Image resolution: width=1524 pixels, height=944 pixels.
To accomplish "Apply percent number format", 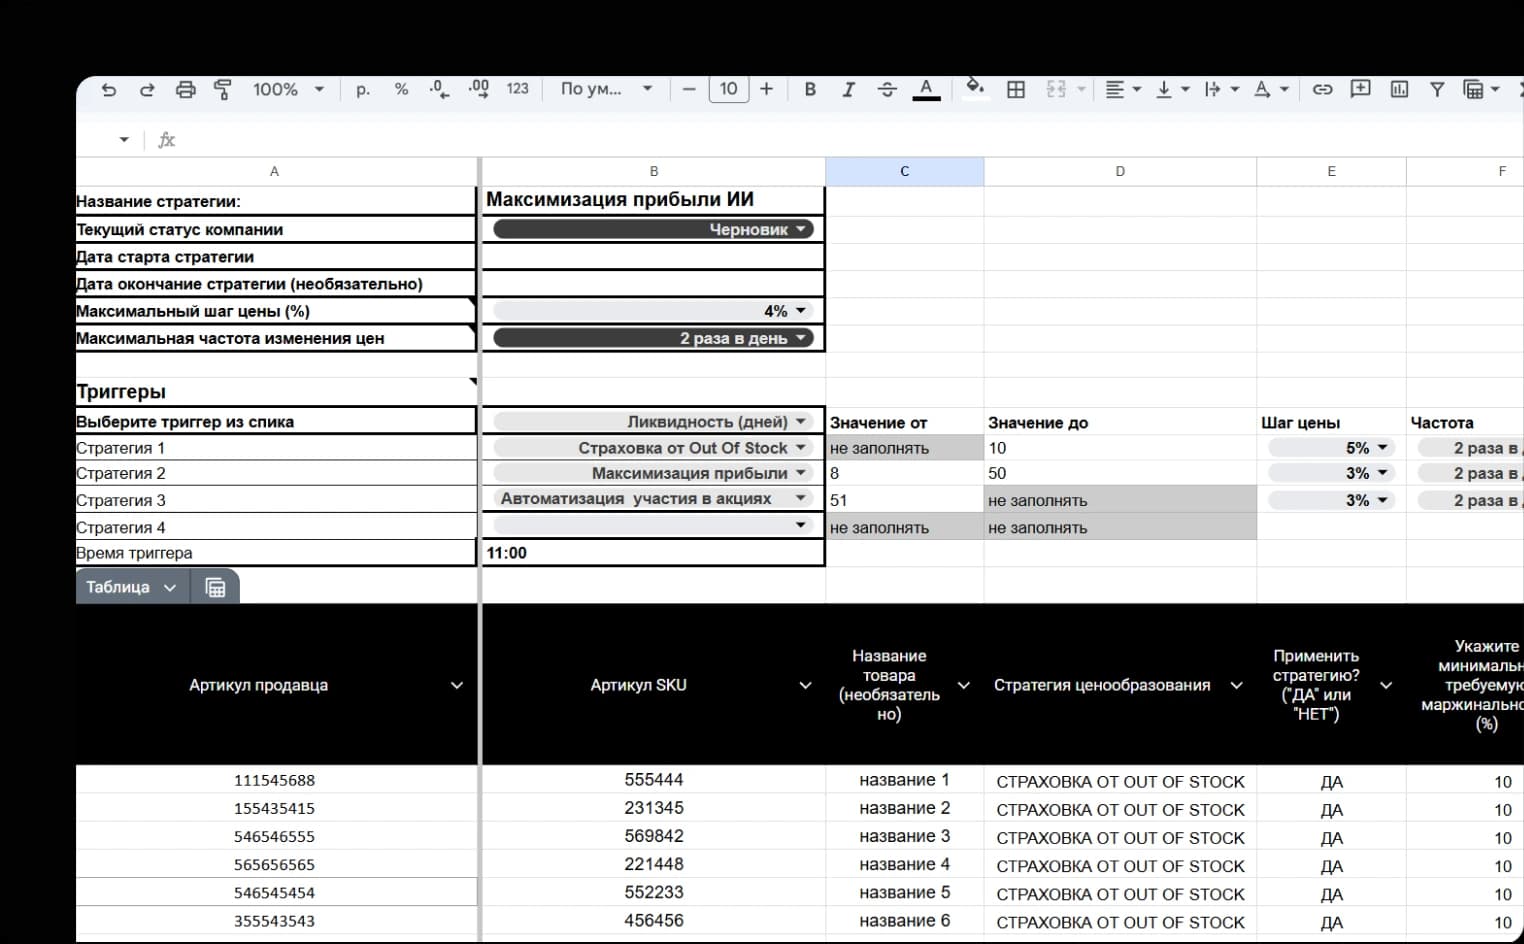I will [x=401, y=89].
